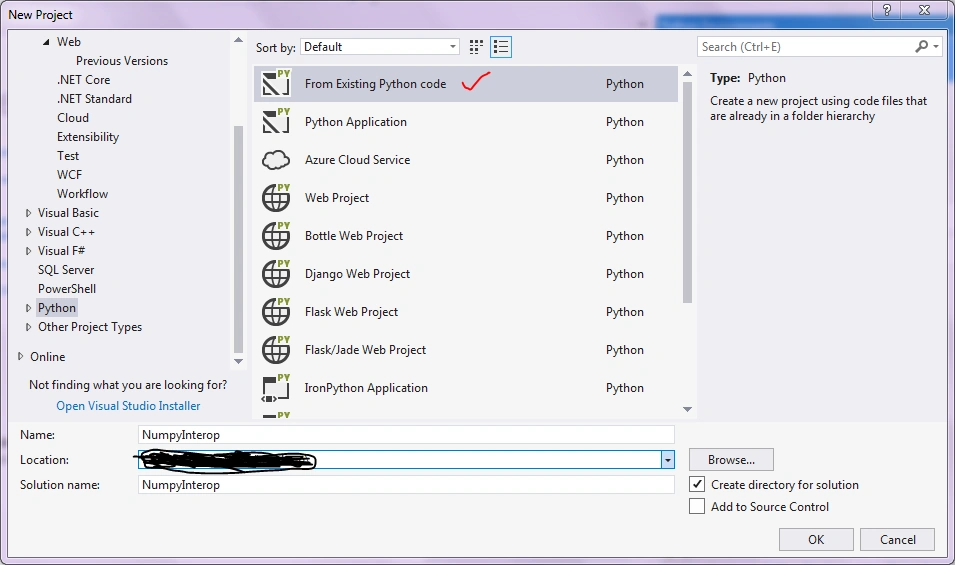Click the Solution name input field
Image resolution: width=955 pixels, height=565 pixels.
406,485
